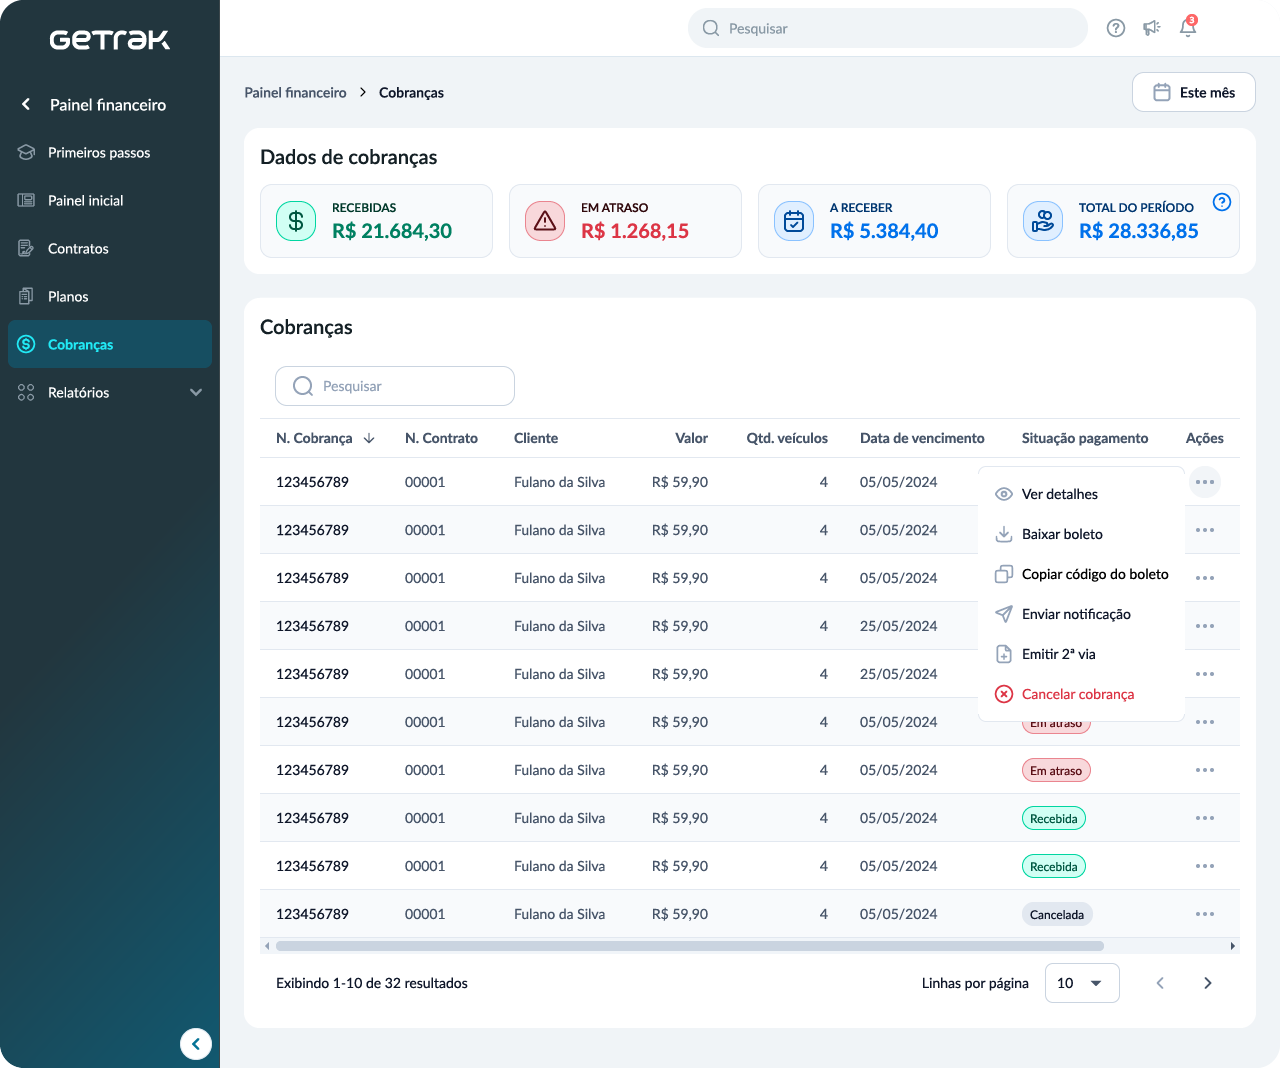Open the help icon in top bar
This screenshot has width=1280, height=1068.
click(1116, 28)
